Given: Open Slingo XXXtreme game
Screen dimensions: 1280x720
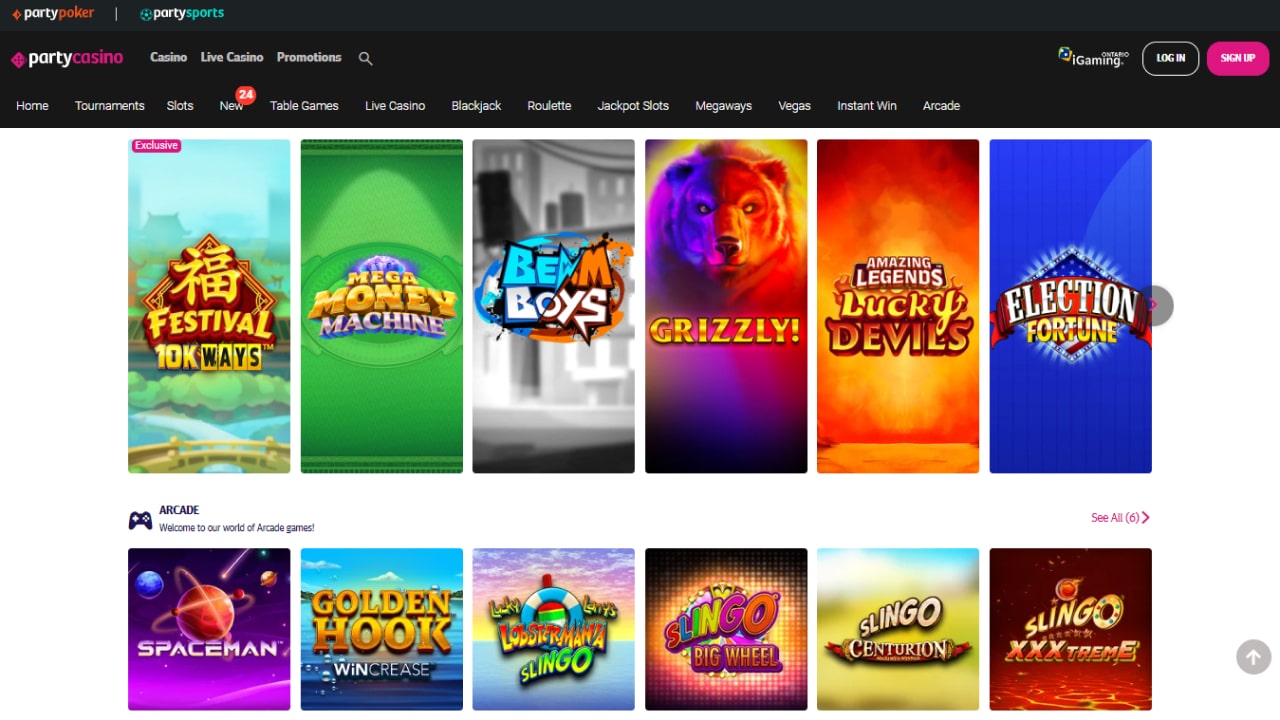Looking at the screenshot, I should point(1070,629).
